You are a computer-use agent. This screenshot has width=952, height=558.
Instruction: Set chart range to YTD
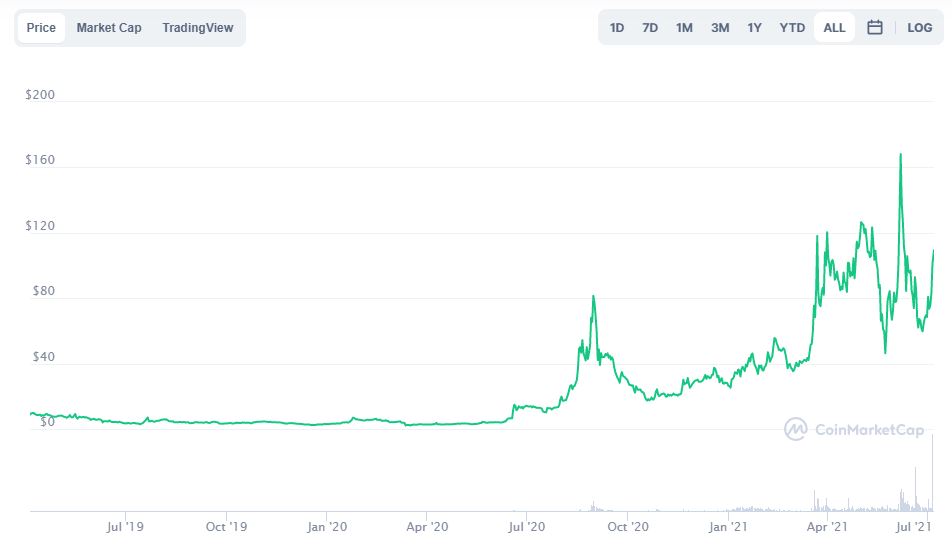[792, 28]
